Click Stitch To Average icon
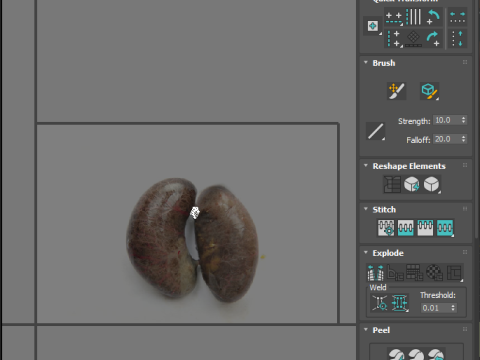480x360 pixels. [406, 228]
